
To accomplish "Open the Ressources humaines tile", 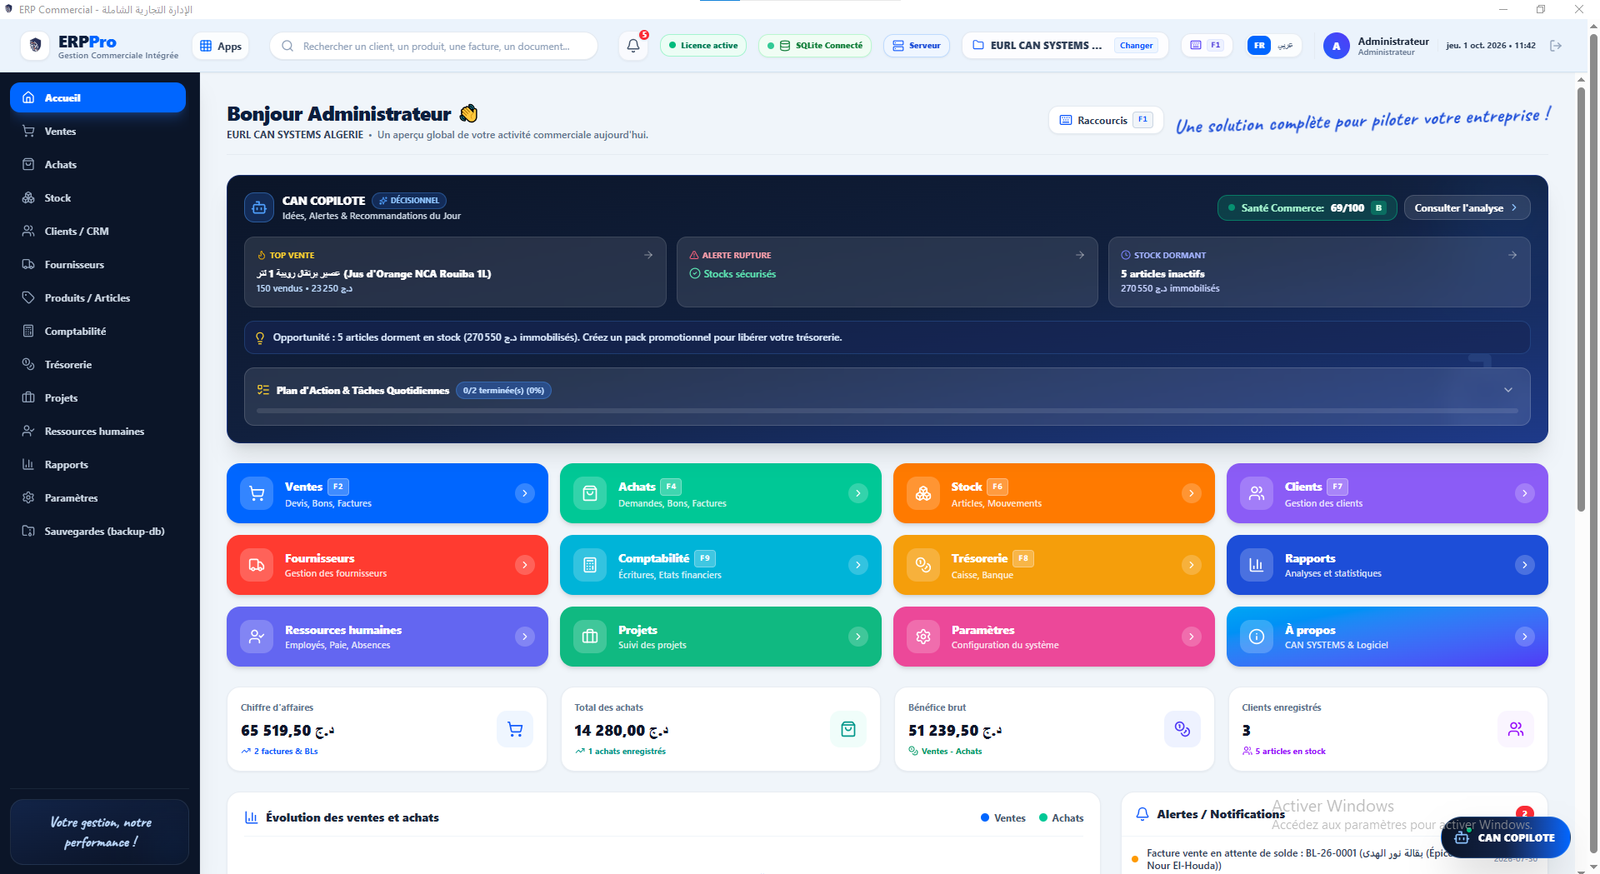I will [x=387, y=636].
